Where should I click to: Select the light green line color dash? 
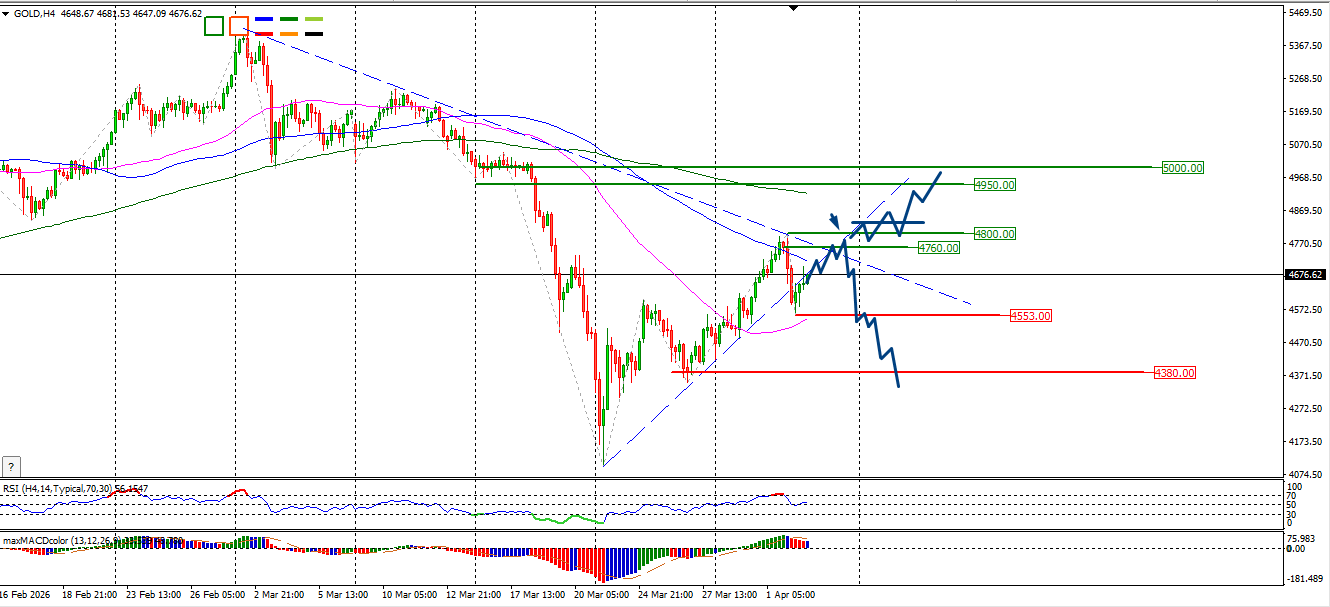point(314,19)
